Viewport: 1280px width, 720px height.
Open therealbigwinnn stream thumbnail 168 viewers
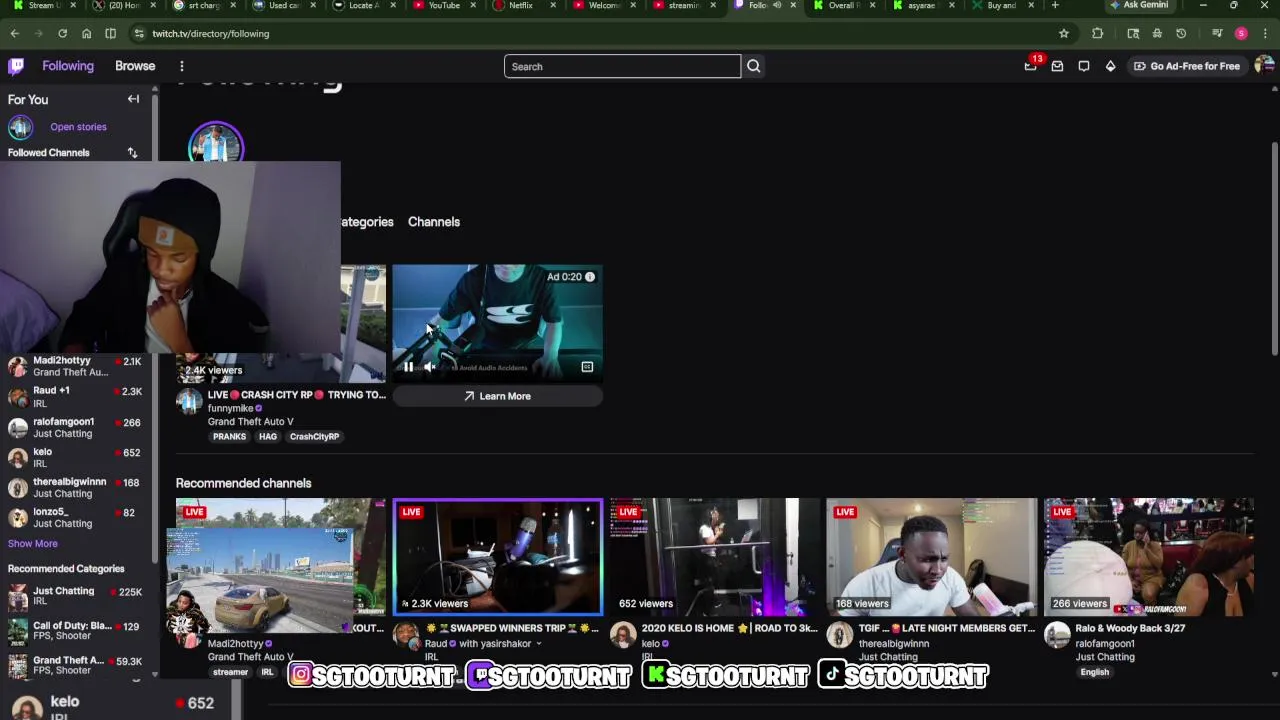pyautogui.click(x=932, y=557)
